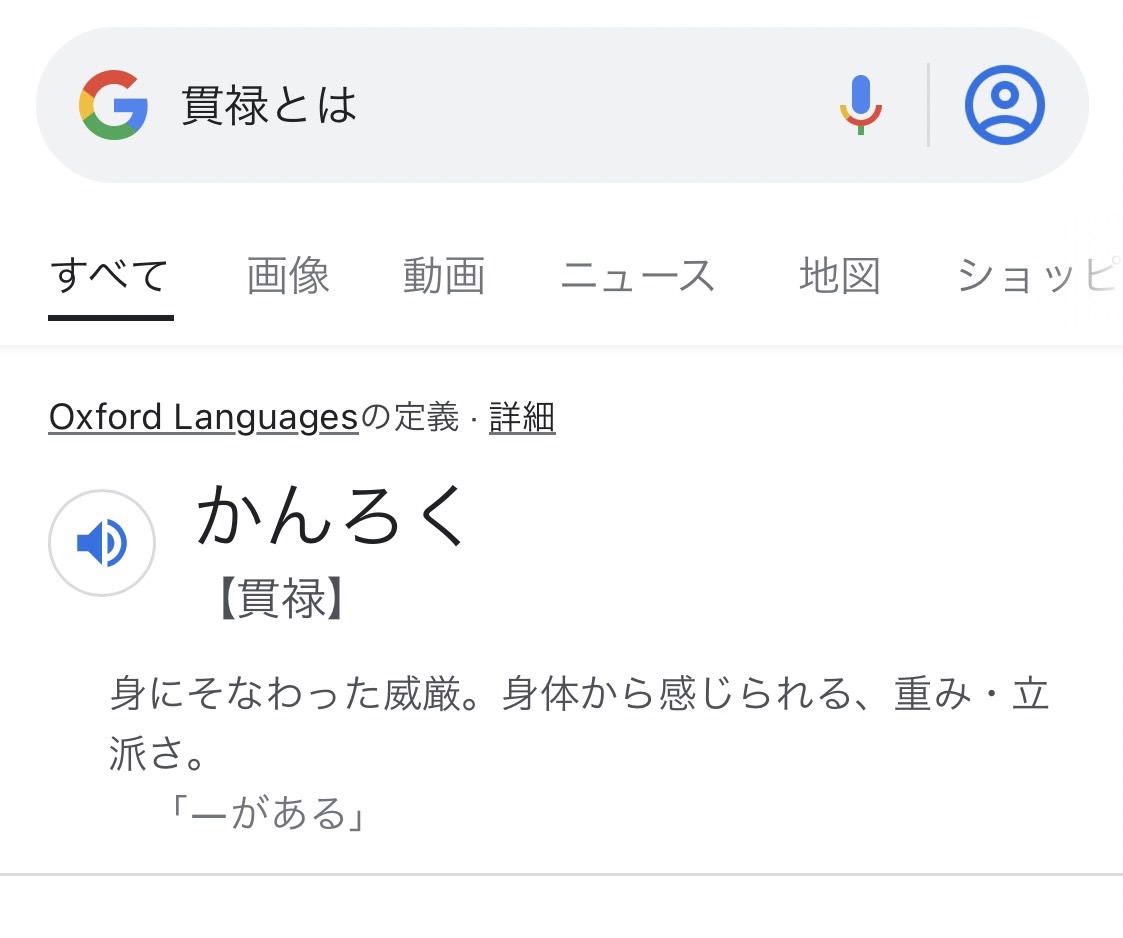Click the divider between microphone and profile icons
The width and height of the screenshot is (1123, 938).
928,105
